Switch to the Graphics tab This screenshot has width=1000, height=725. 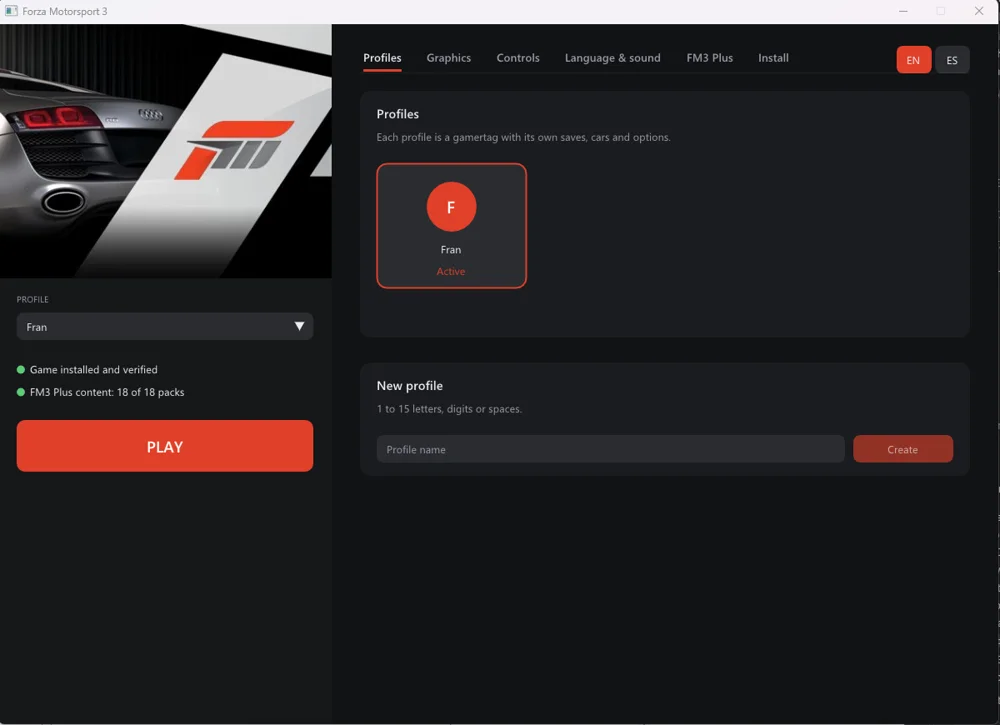point(448,58)
